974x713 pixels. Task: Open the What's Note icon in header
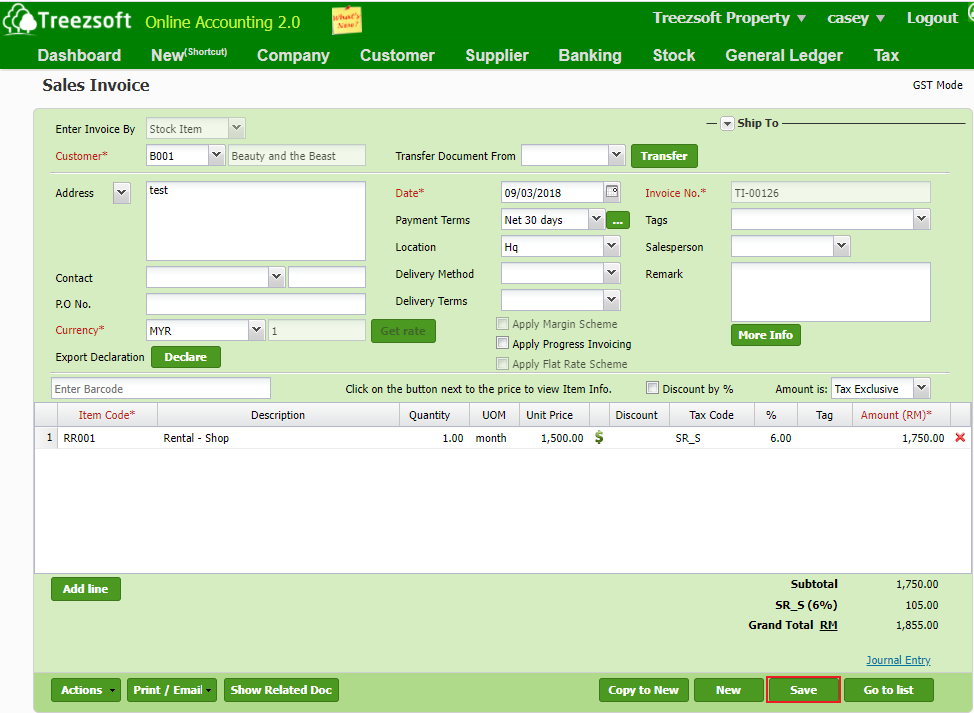click(347, 20)
